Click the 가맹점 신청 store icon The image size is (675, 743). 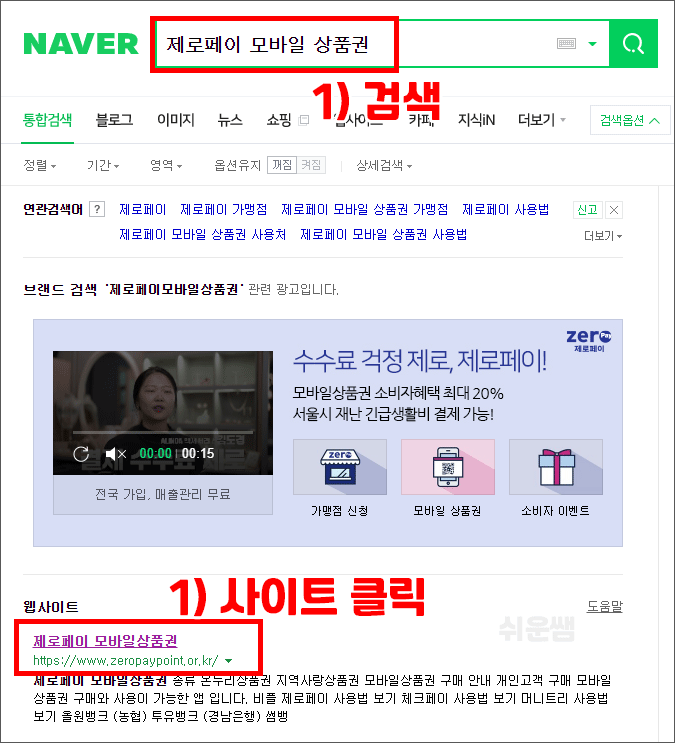[x=340, y=467]
